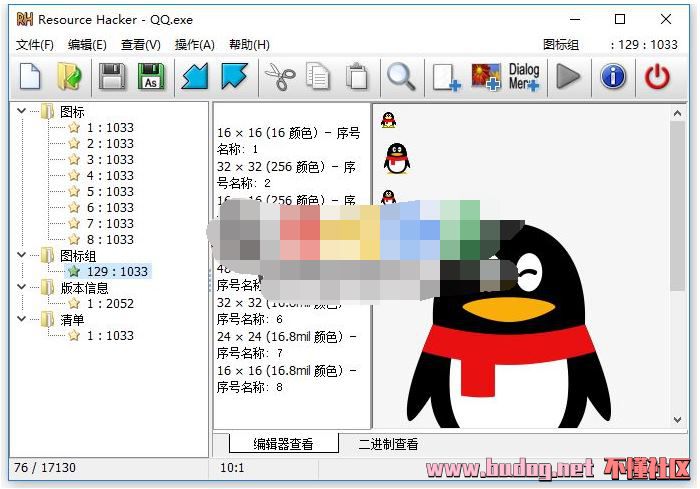Open the 查看(V) menu
700x489 pixels.
pyautogui.click(x=141, y=45)
